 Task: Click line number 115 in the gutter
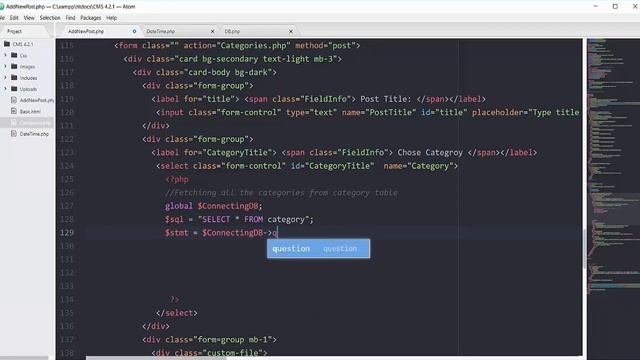[67, 45]
